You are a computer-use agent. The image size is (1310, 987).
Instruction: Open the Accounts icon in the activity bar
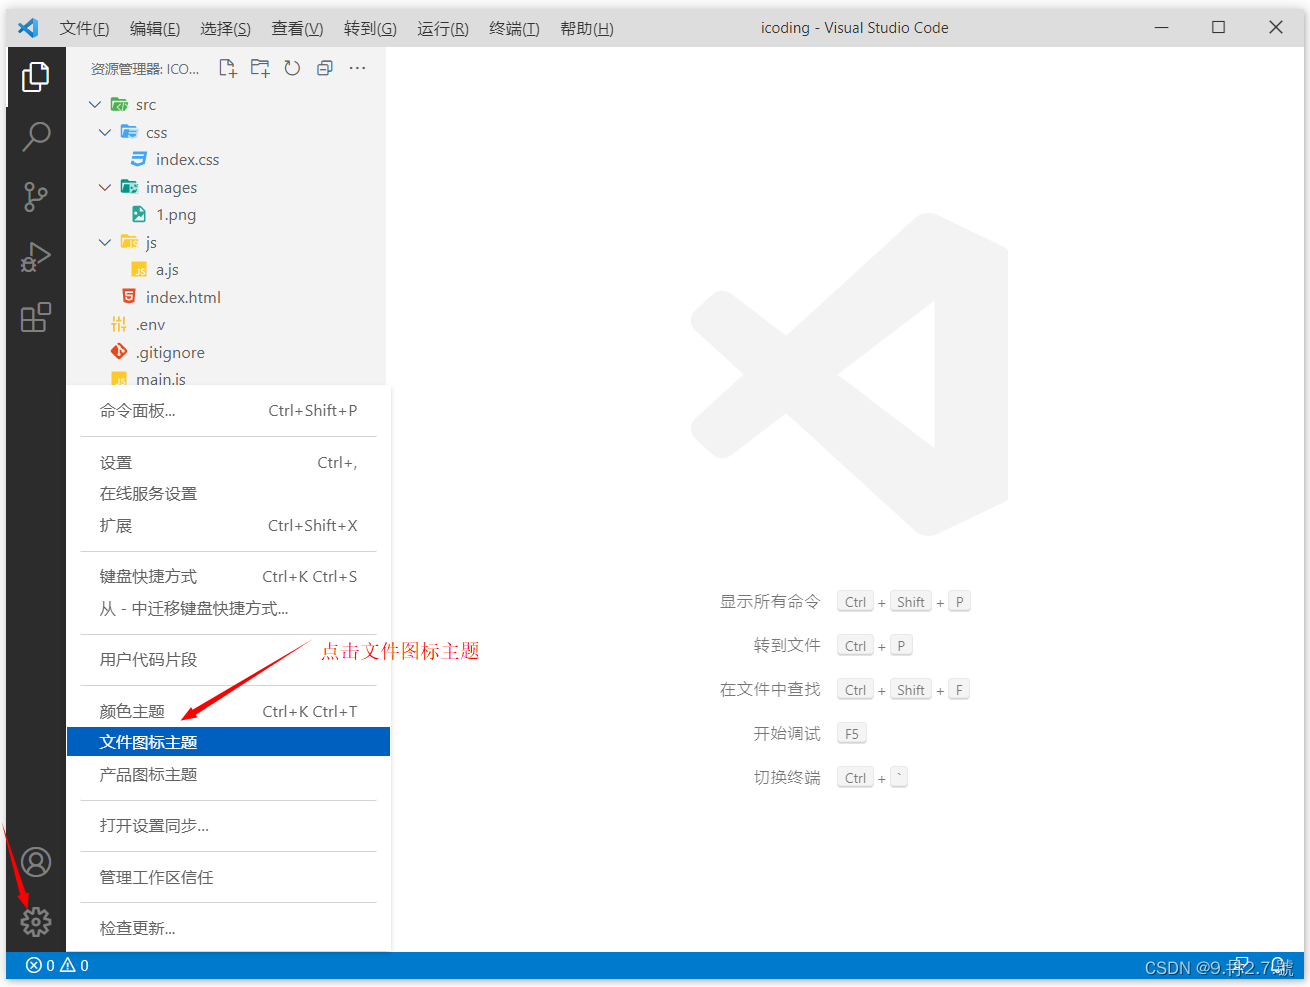point(36,861)
